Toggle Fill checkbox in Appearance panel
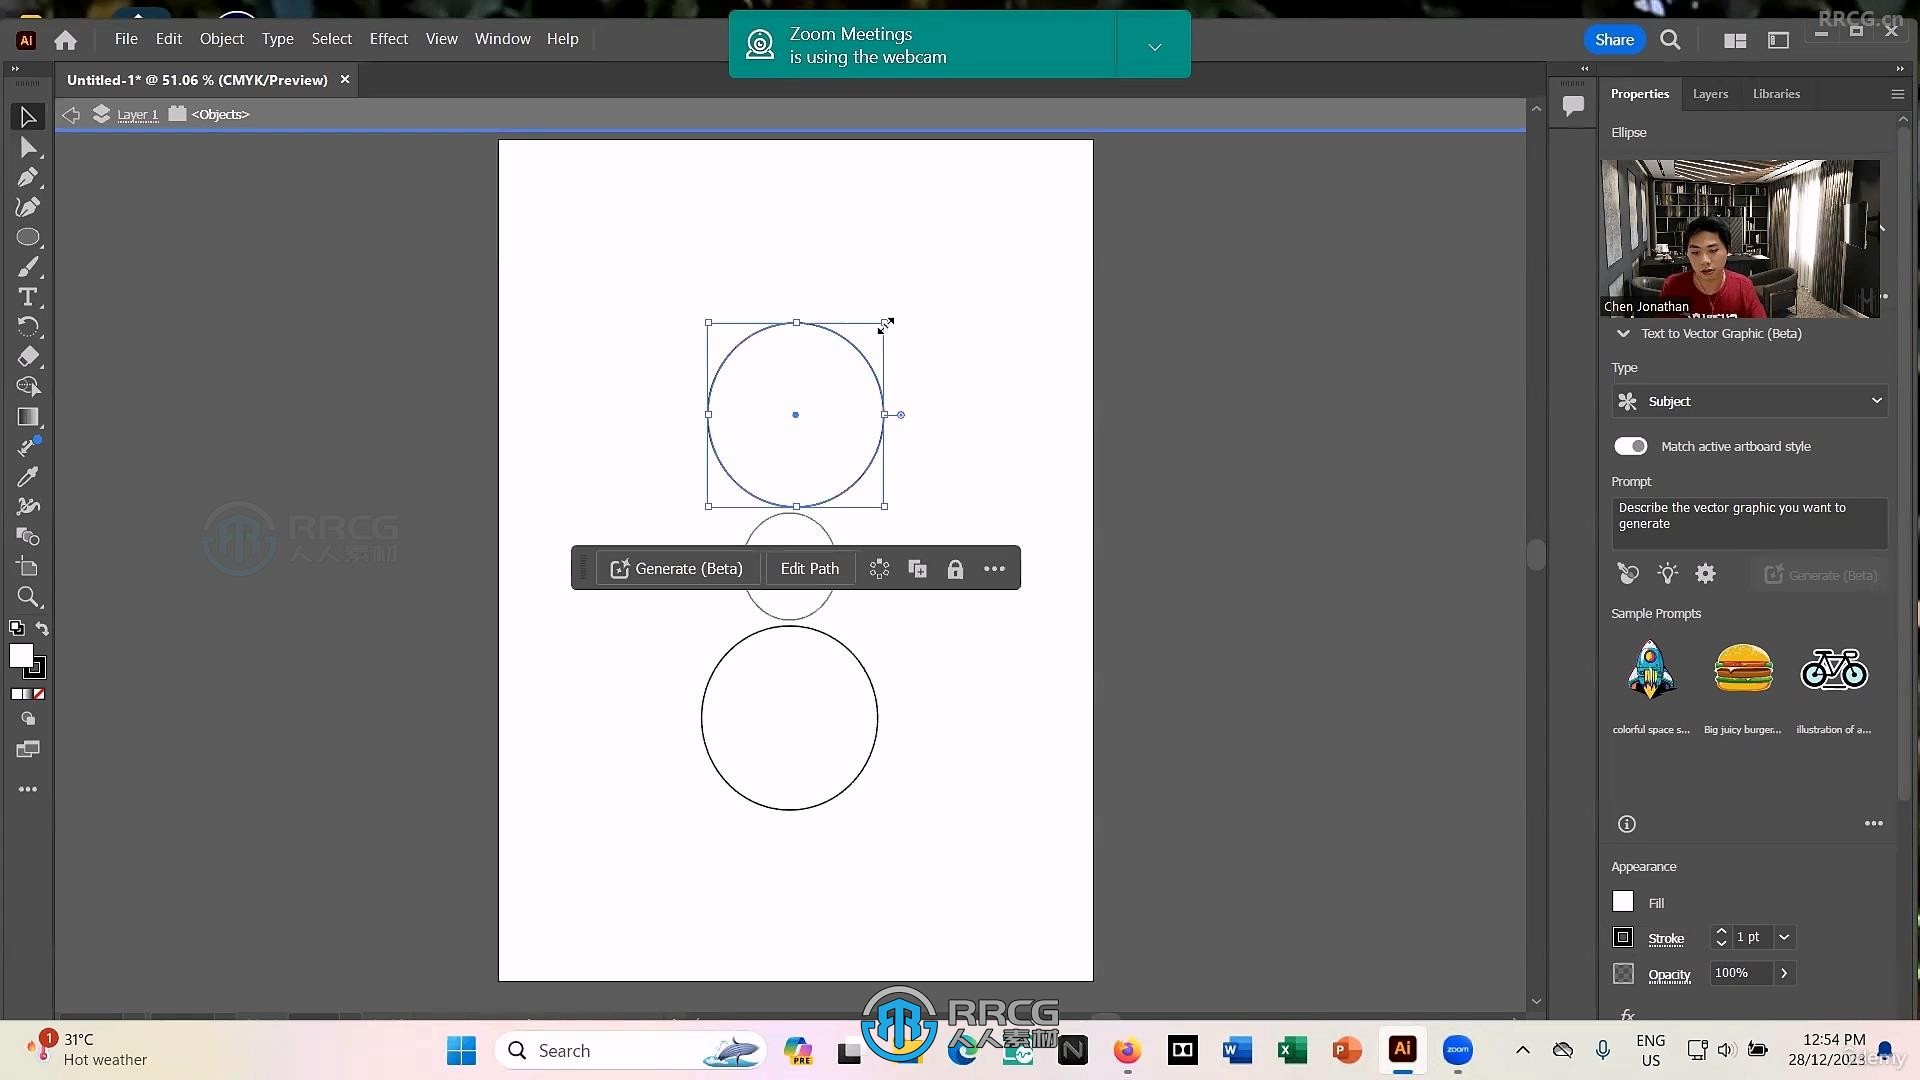Viewport: 1920px width, 1080px height. (1623, 901)
